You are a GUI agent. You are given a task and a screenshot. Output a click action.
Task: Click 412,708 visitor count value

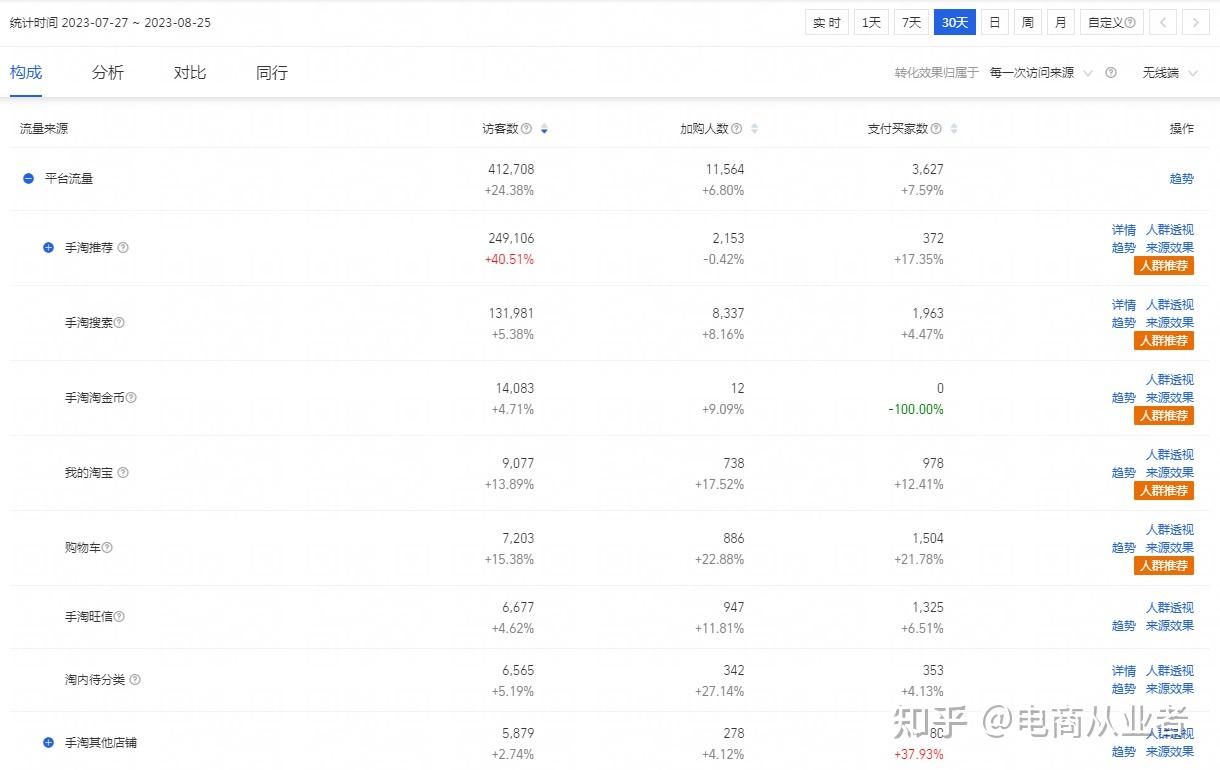[x=511, y=169]
